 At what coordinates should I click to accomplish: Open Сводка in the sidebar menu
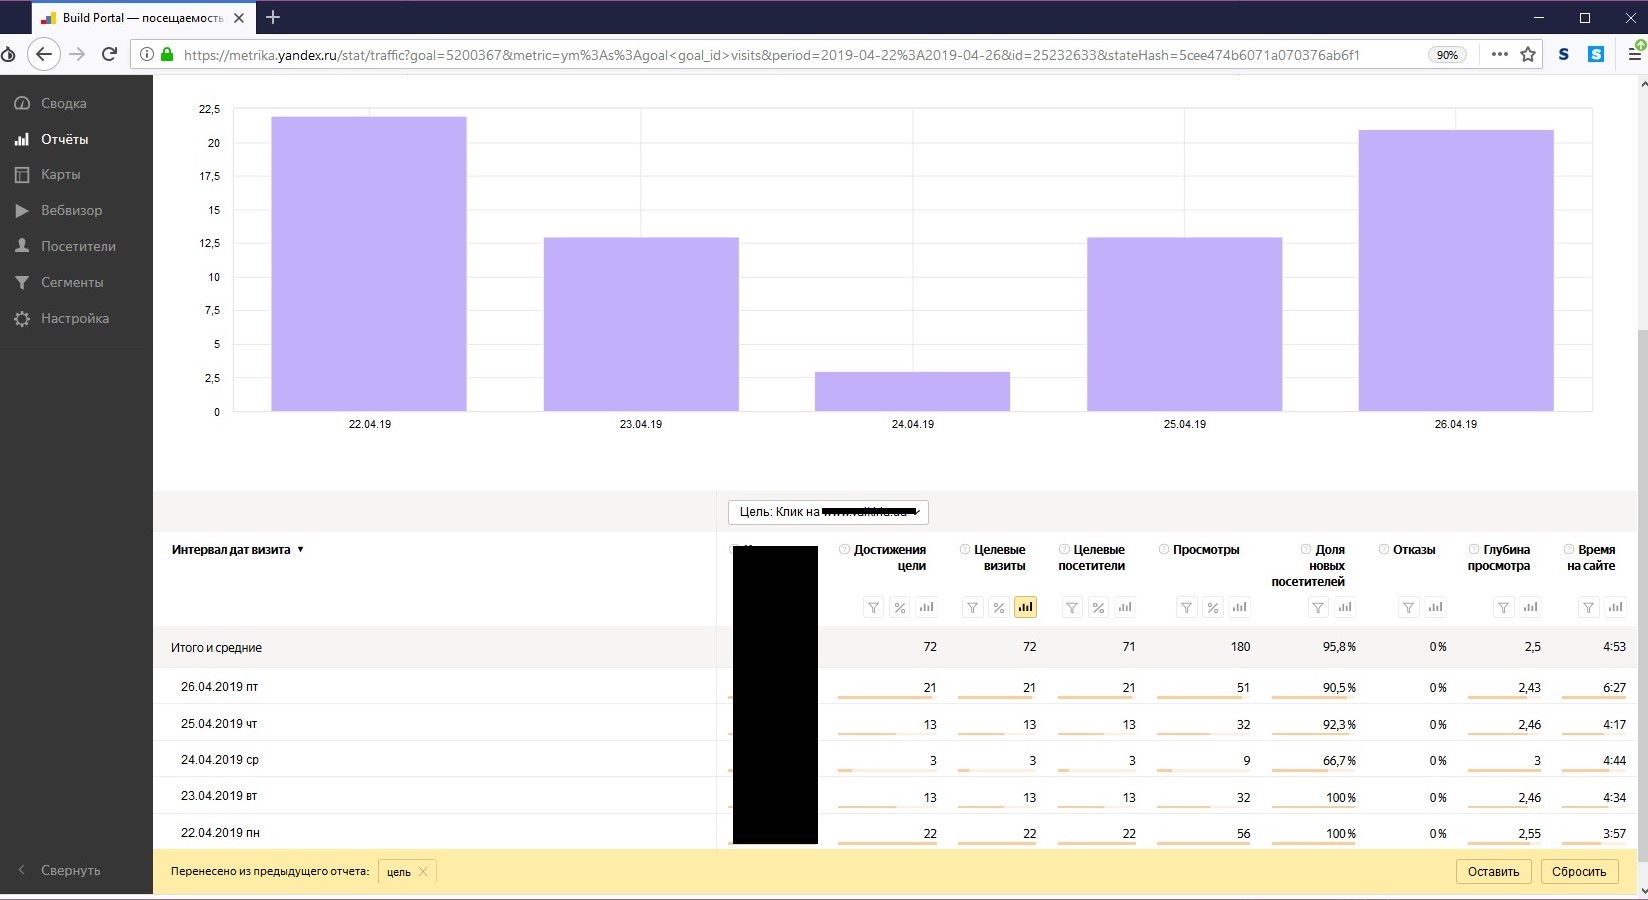(64, 103)
